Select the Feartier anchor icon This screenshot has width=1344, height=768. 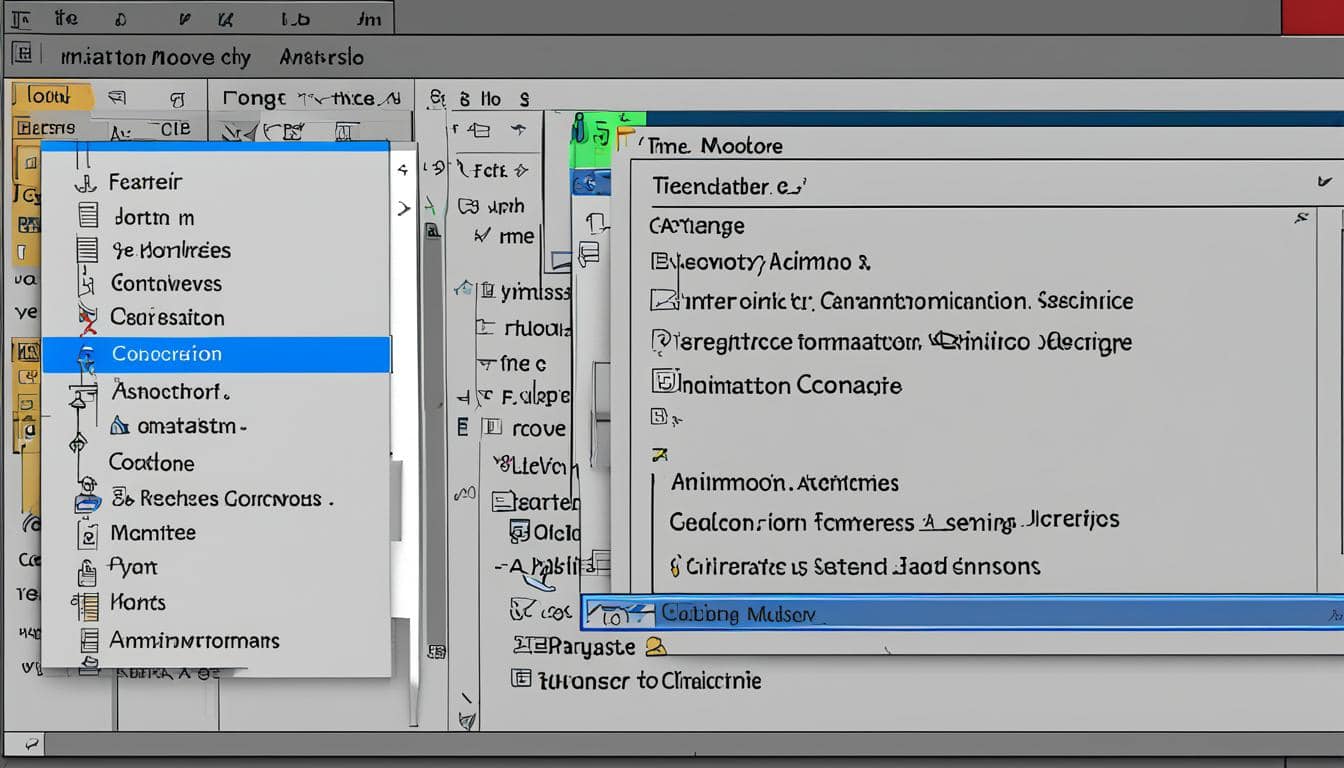point(87,182)
